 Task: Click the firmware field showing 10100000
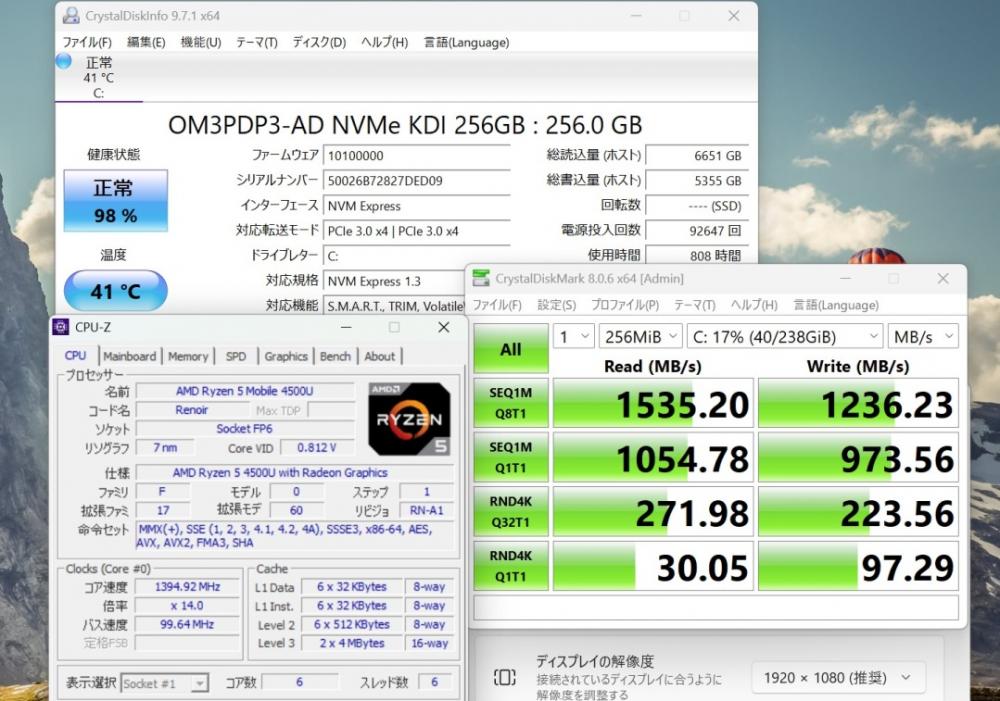pos(417,156)
